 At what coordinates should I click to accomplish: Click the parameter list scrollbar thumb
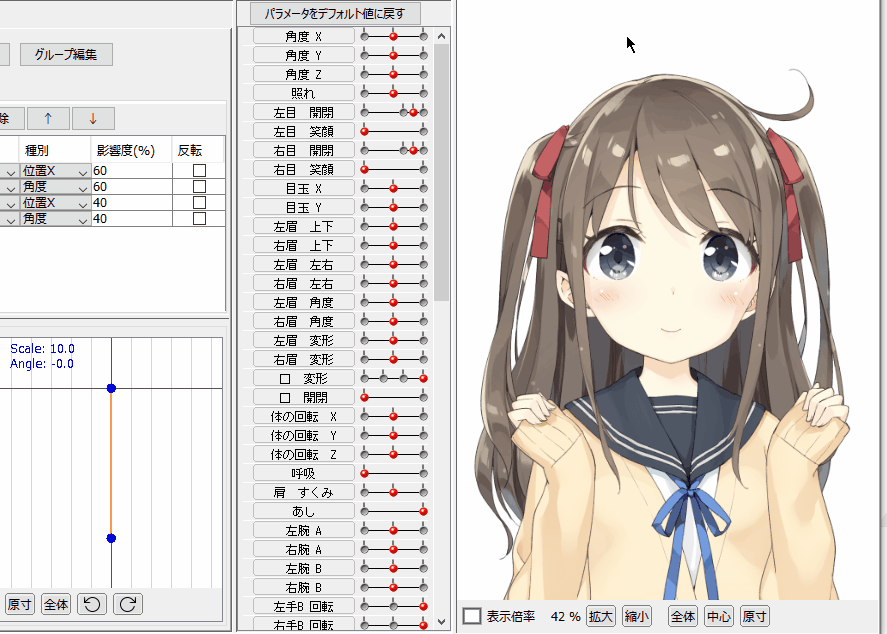(x=442, y=172)
